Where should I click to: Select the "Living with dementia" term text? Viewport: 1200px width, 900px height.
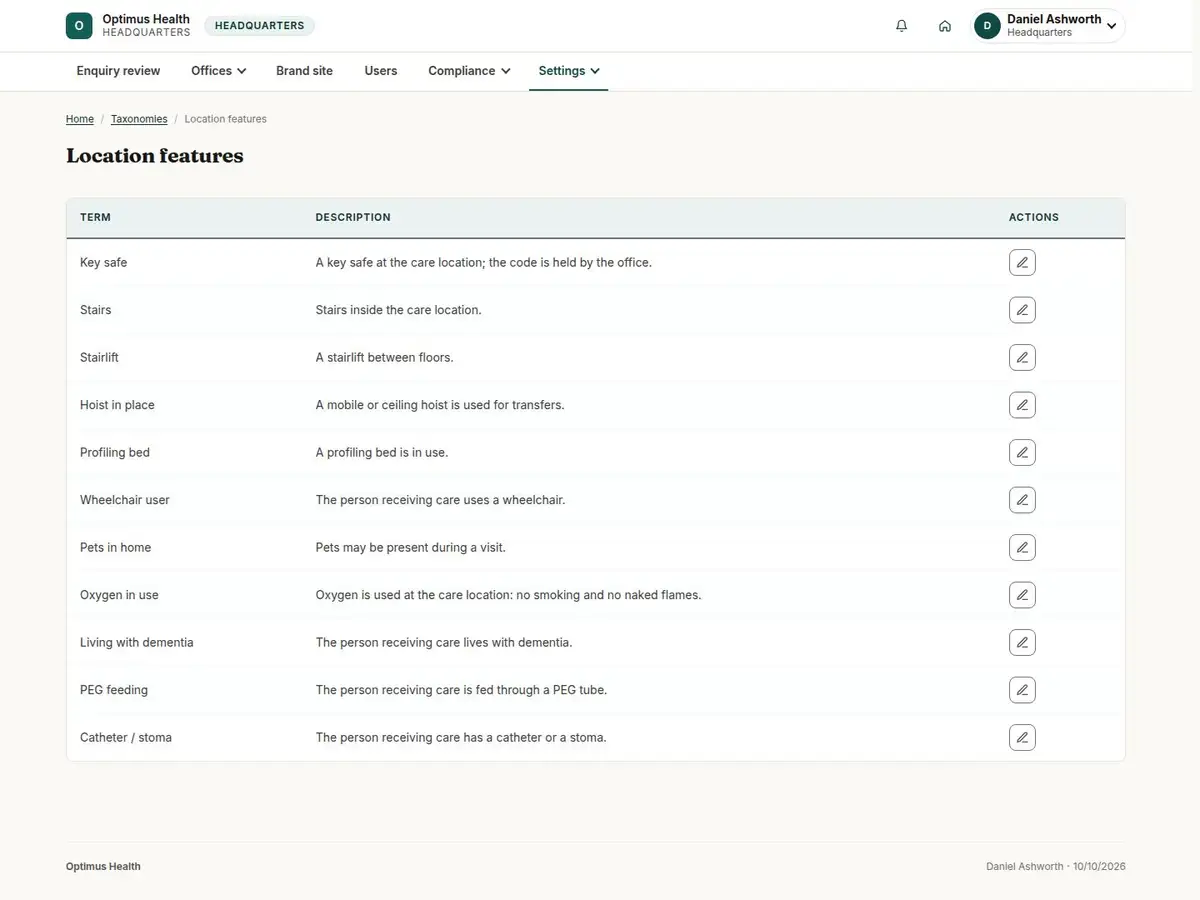[x=137, y=643]
